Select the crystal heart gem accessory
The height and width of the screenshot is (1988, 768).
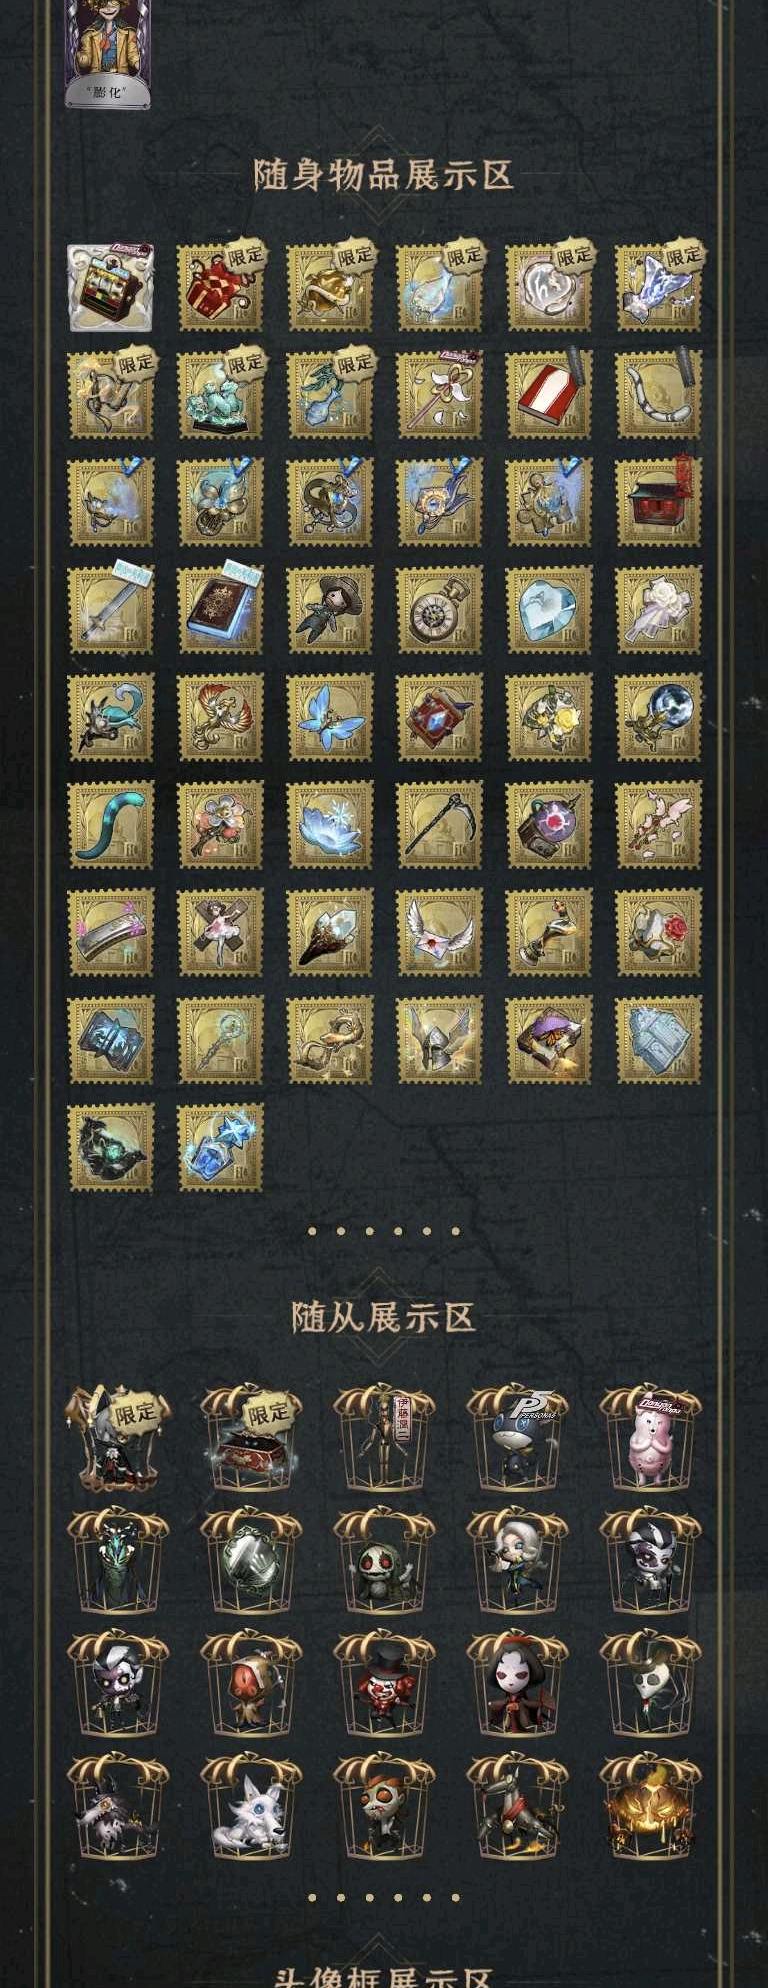(548, 610)
